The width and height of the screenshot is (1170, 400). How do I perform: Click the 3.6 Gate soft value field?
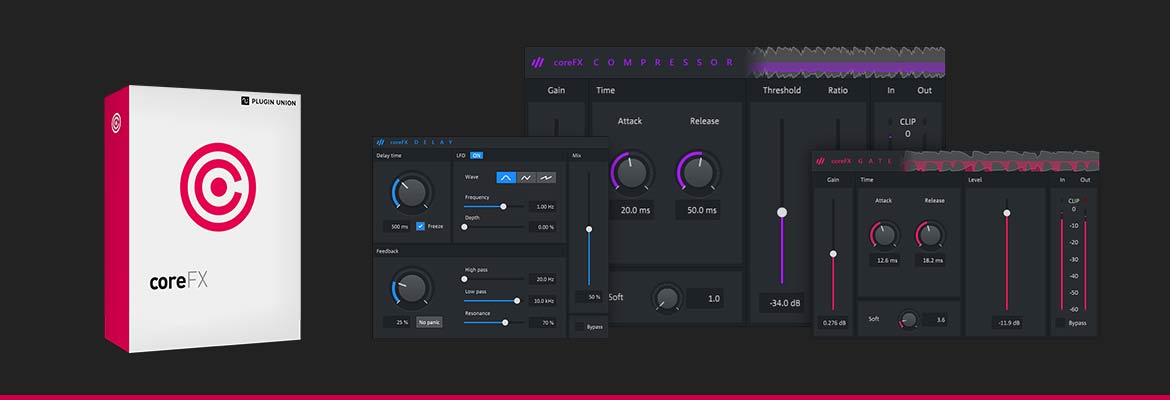click(x=935, y=319)
